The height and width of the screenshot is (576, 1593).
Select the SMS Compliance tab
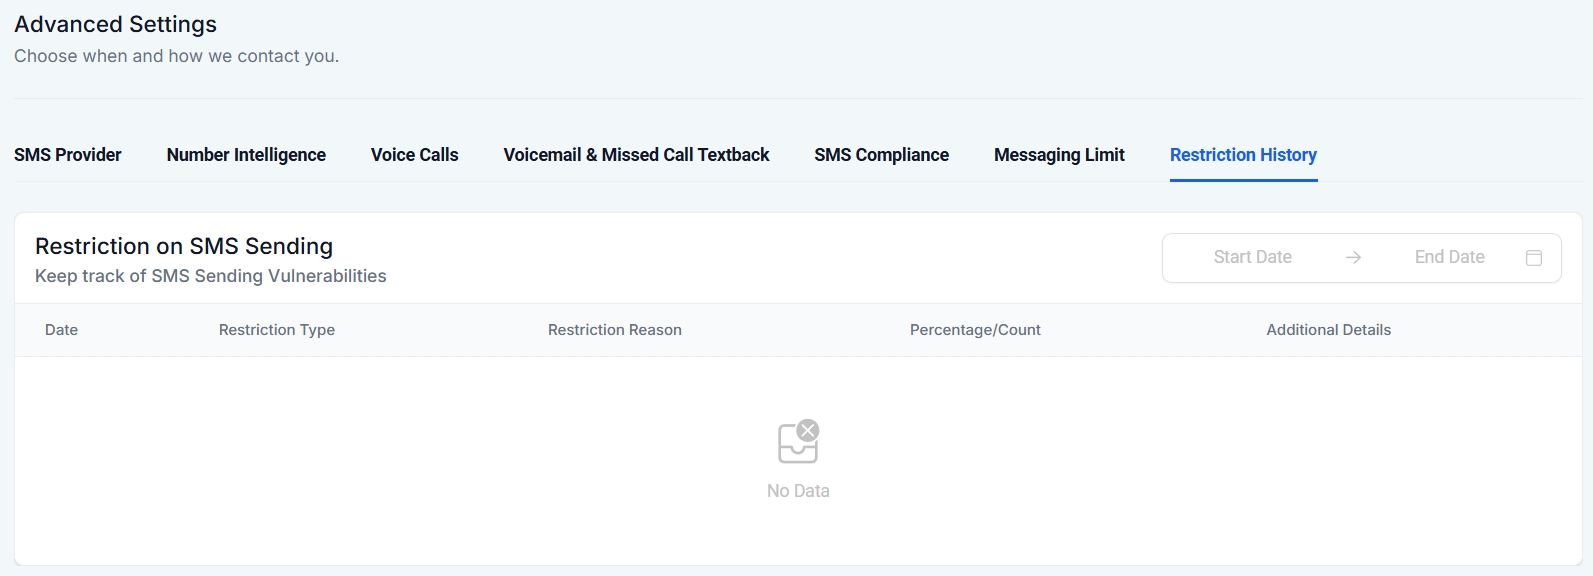[881, 155]
